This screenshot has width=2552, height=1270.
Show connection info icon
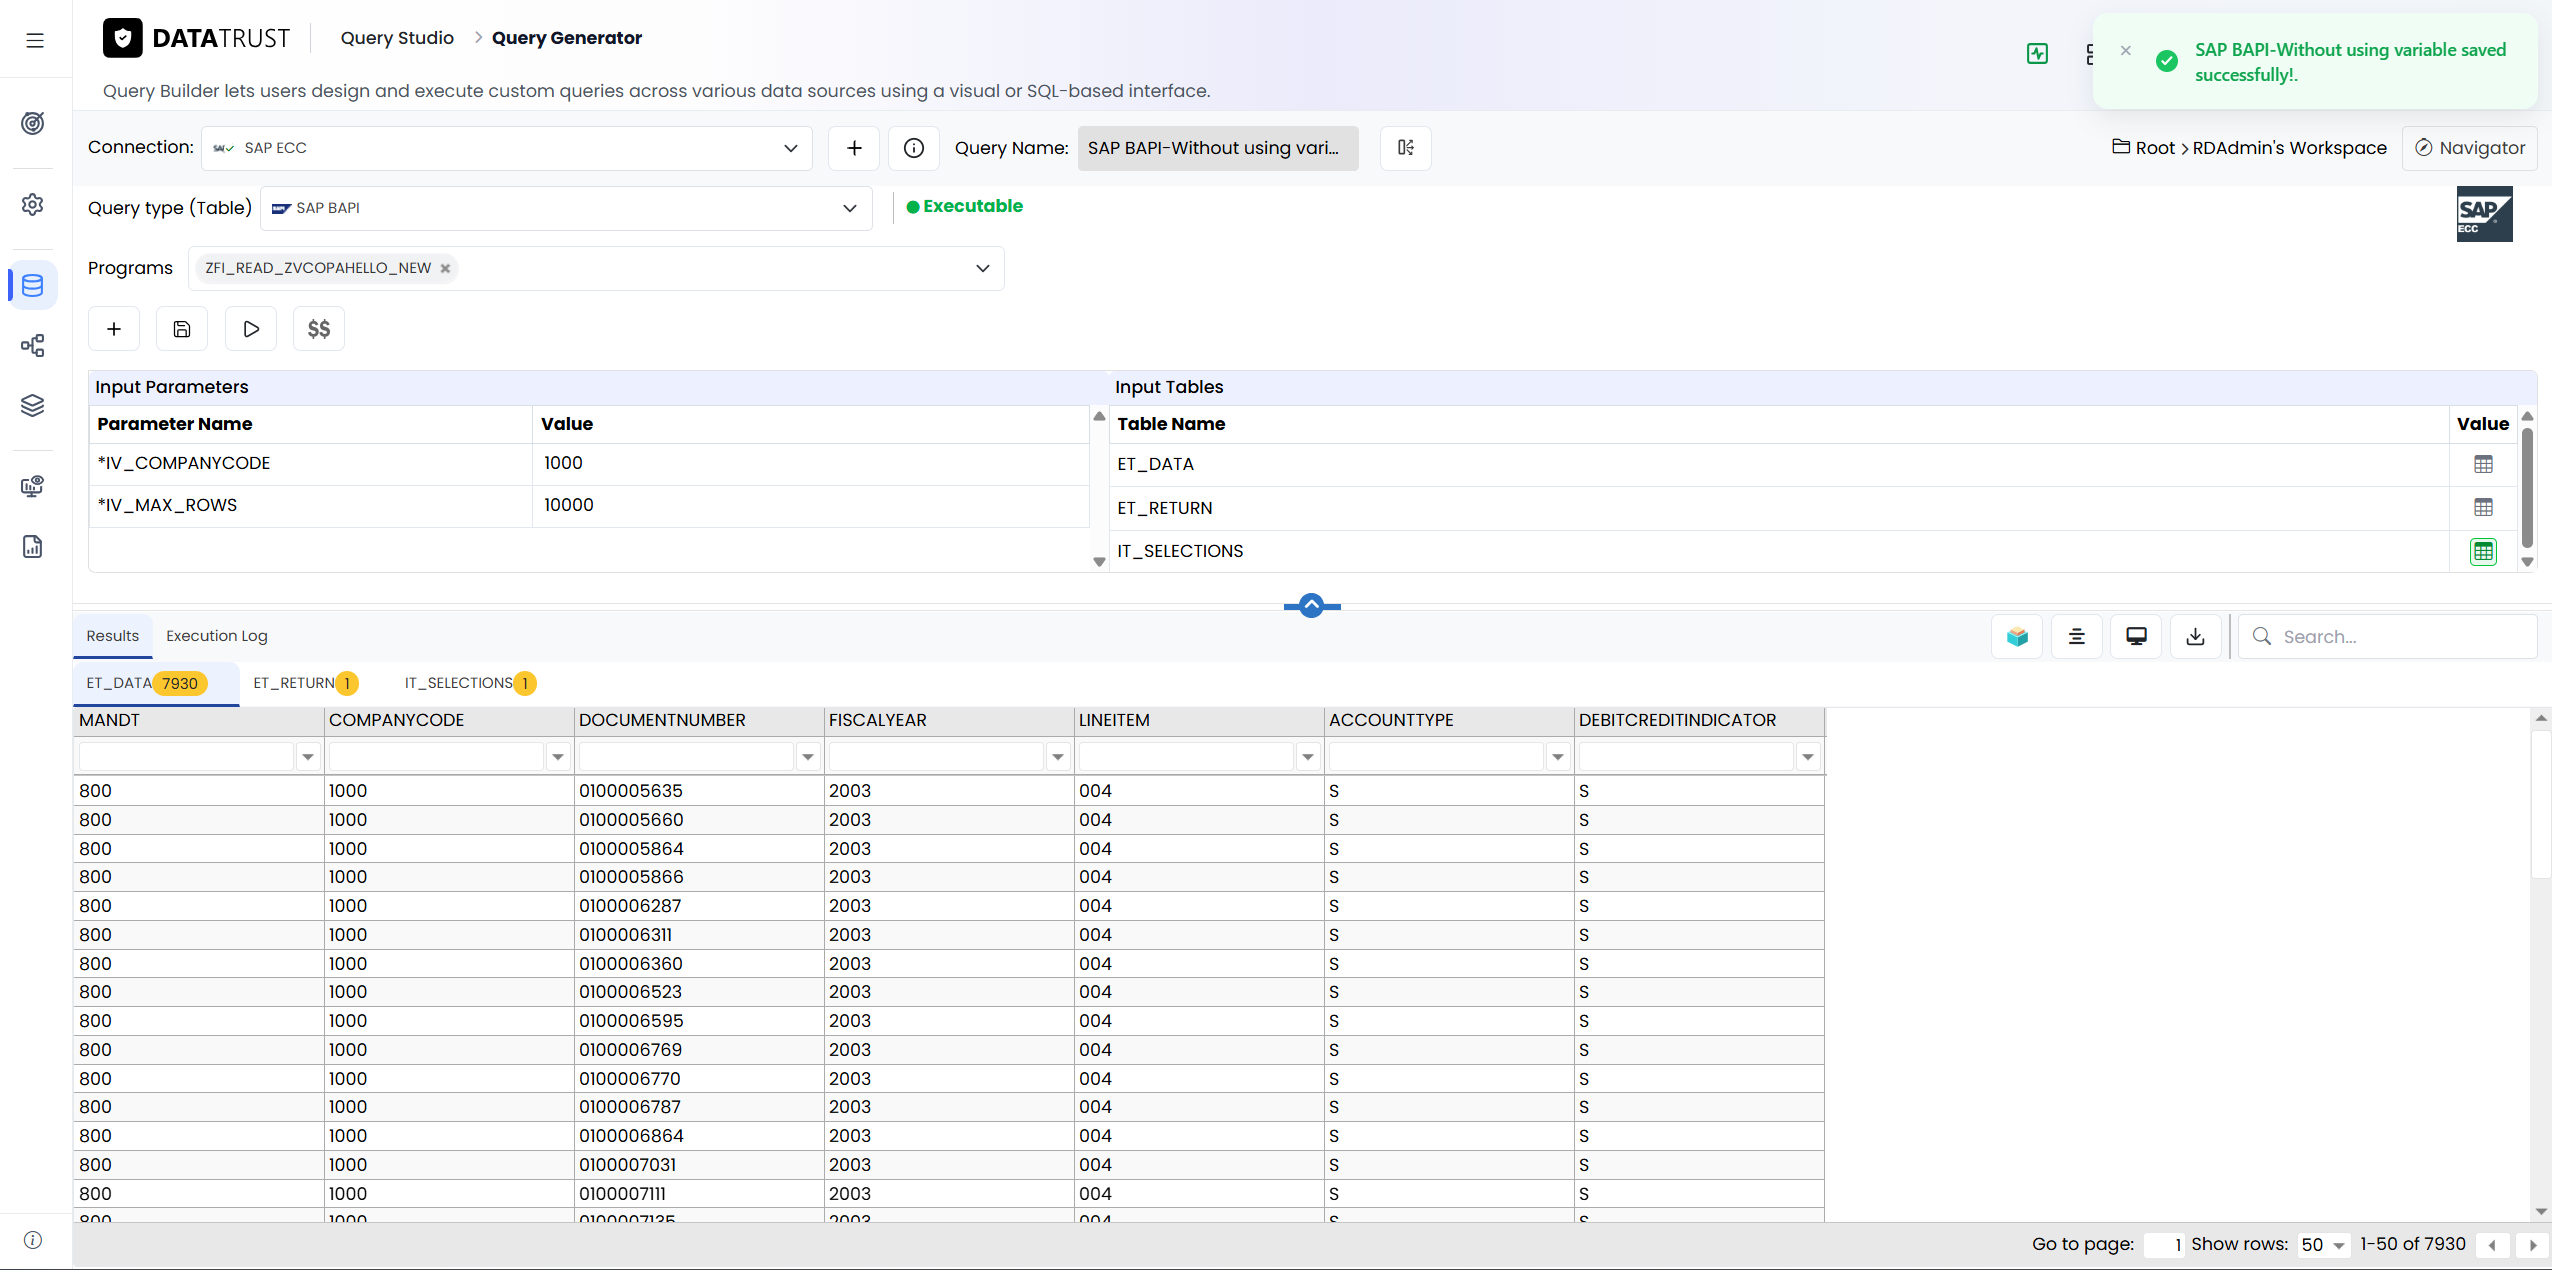coord(913,148)
